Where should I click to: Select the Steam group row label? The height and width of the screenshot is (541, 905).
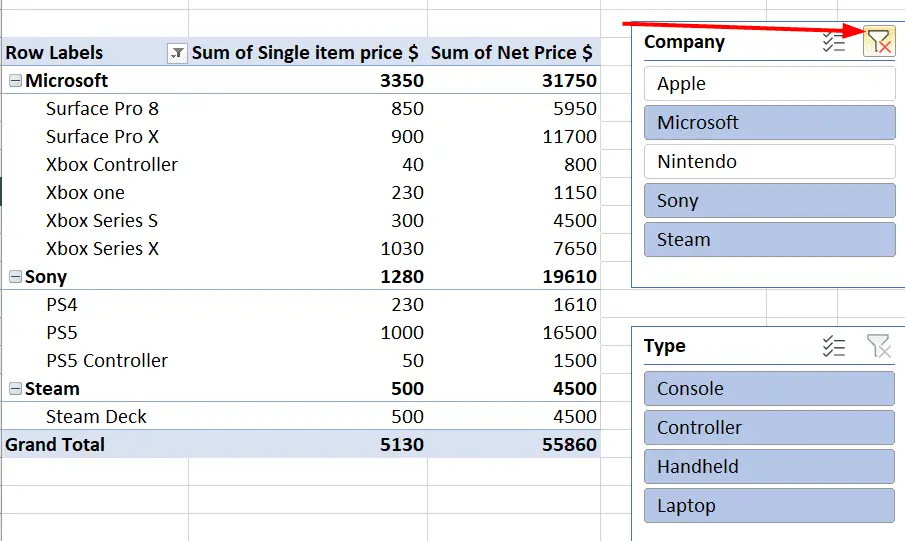(52, 389)
